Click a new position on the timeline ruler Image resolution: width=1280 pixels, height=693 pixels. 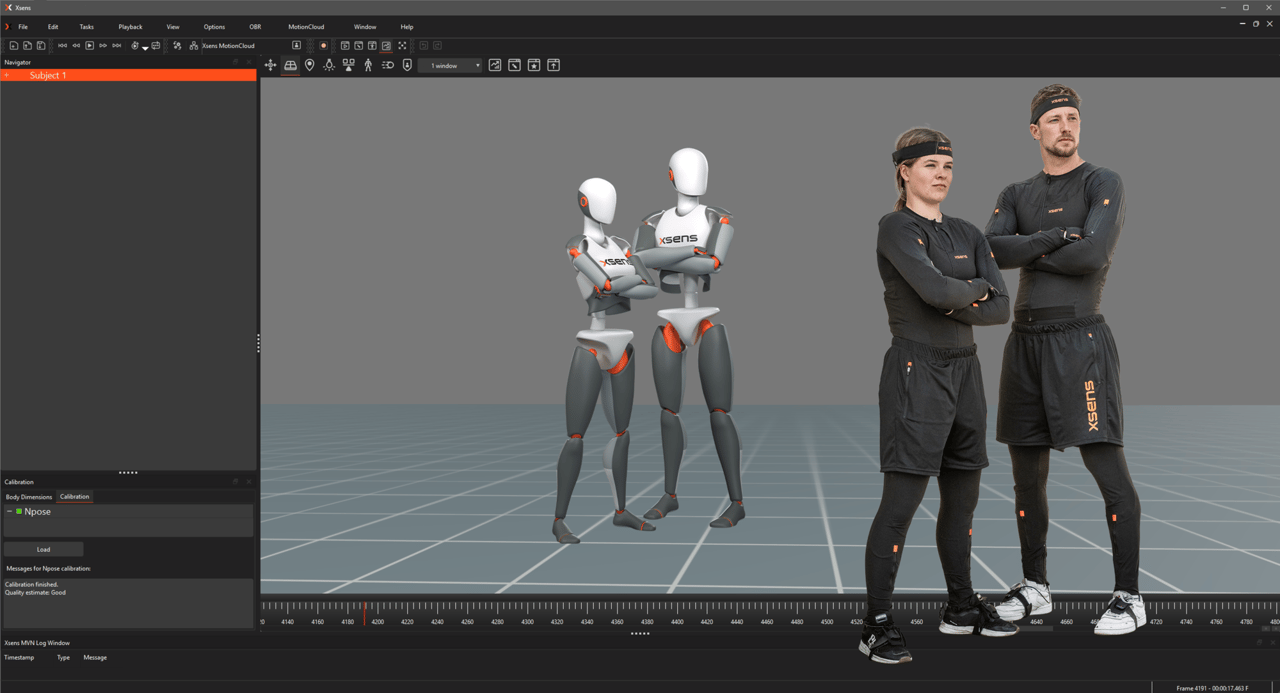600,608
